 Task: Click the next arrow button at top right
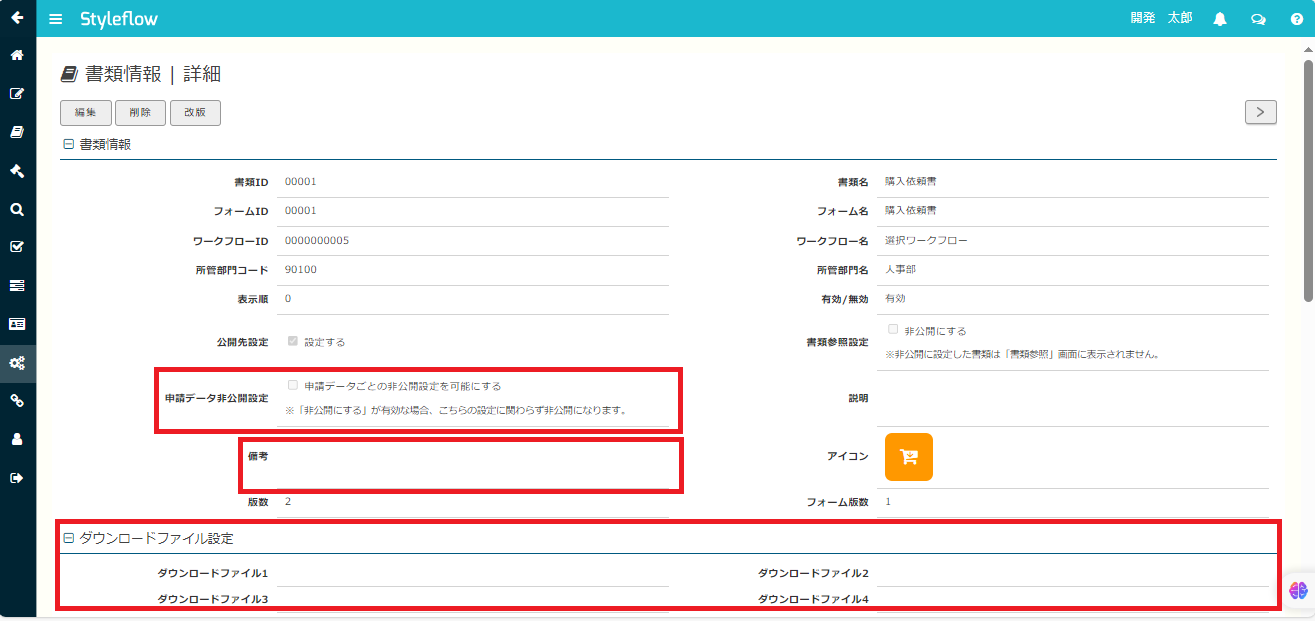(x=1260, y=112)
